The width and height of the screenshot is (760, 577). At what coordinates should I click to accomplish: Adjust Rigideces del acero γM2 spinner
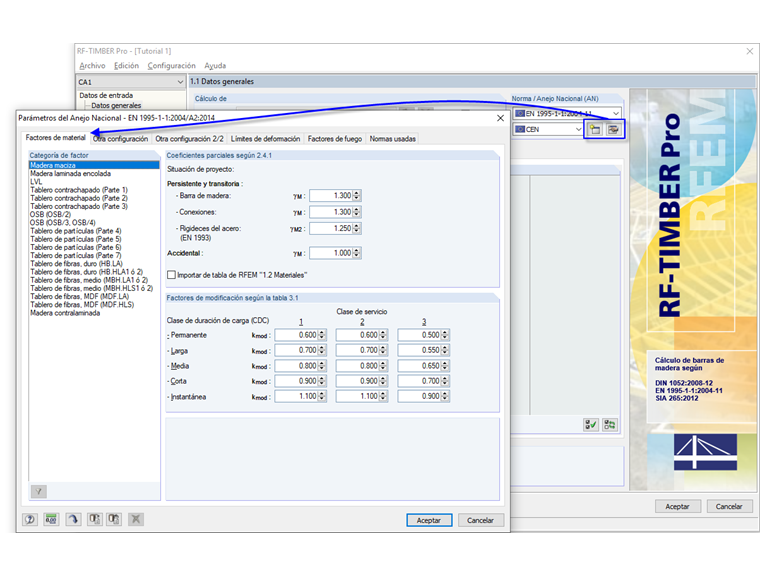point(357,228)
